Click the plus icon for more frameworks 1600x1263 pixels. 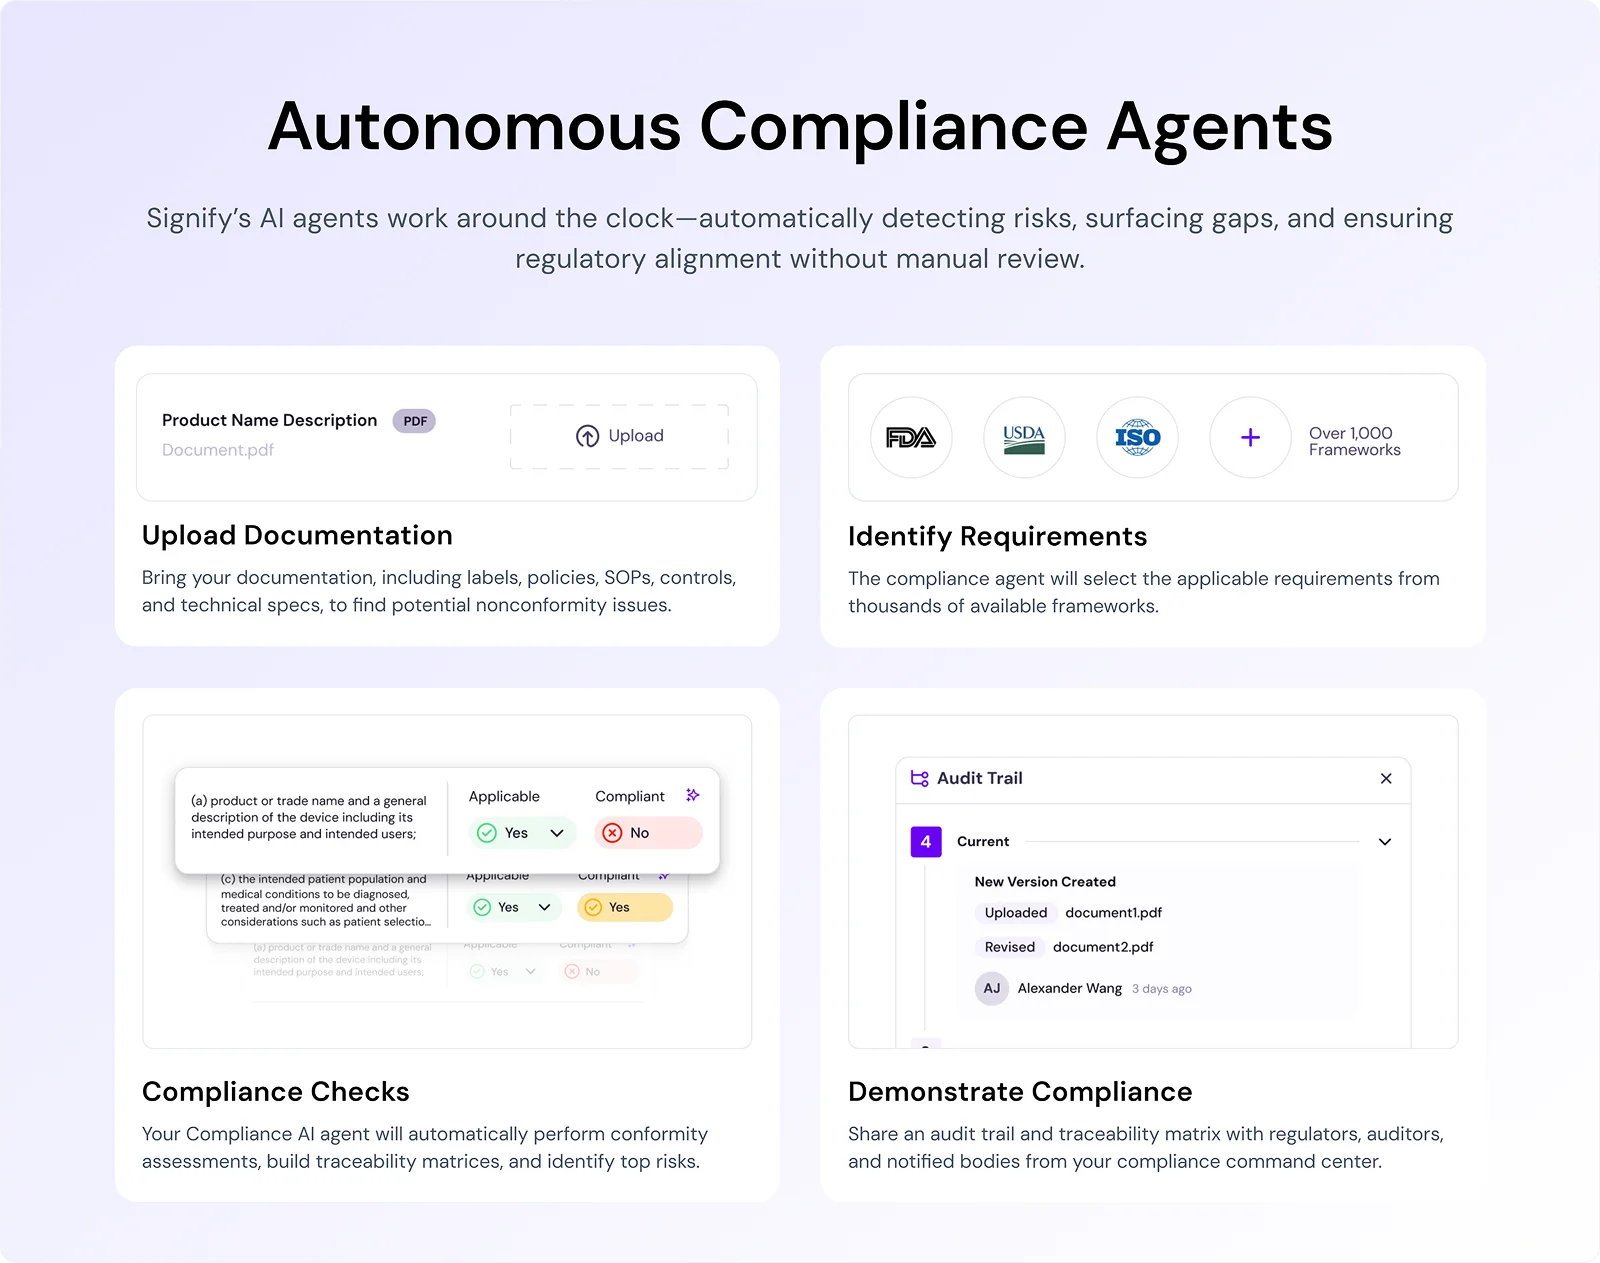(x=1249, y=437)
